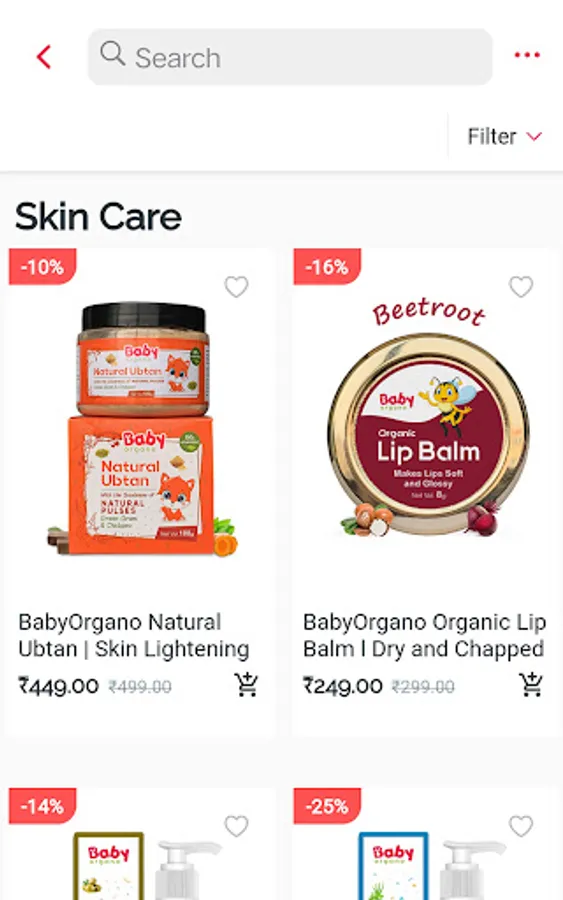563x900 pixels.
Task: Tap the -10% discount badge
Action: point(42,266)
